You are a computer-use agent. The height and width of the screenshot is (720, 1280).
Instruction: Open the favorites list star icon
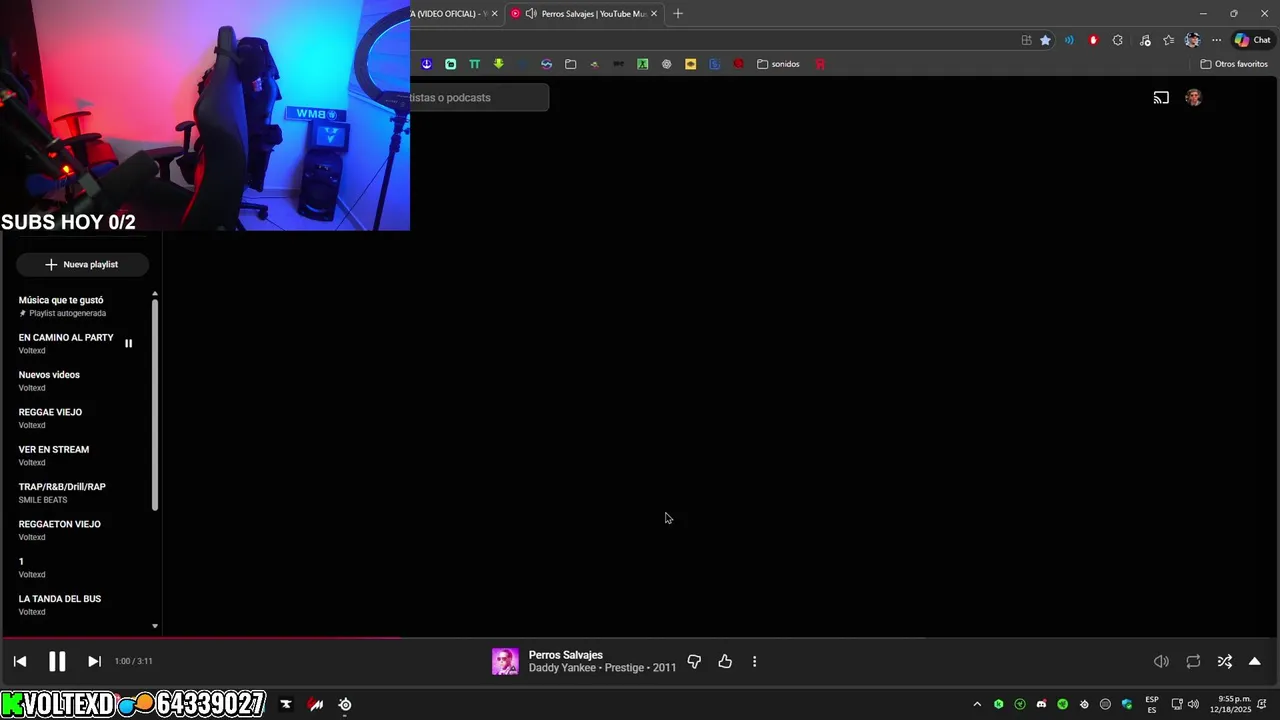click(1168, 40)
